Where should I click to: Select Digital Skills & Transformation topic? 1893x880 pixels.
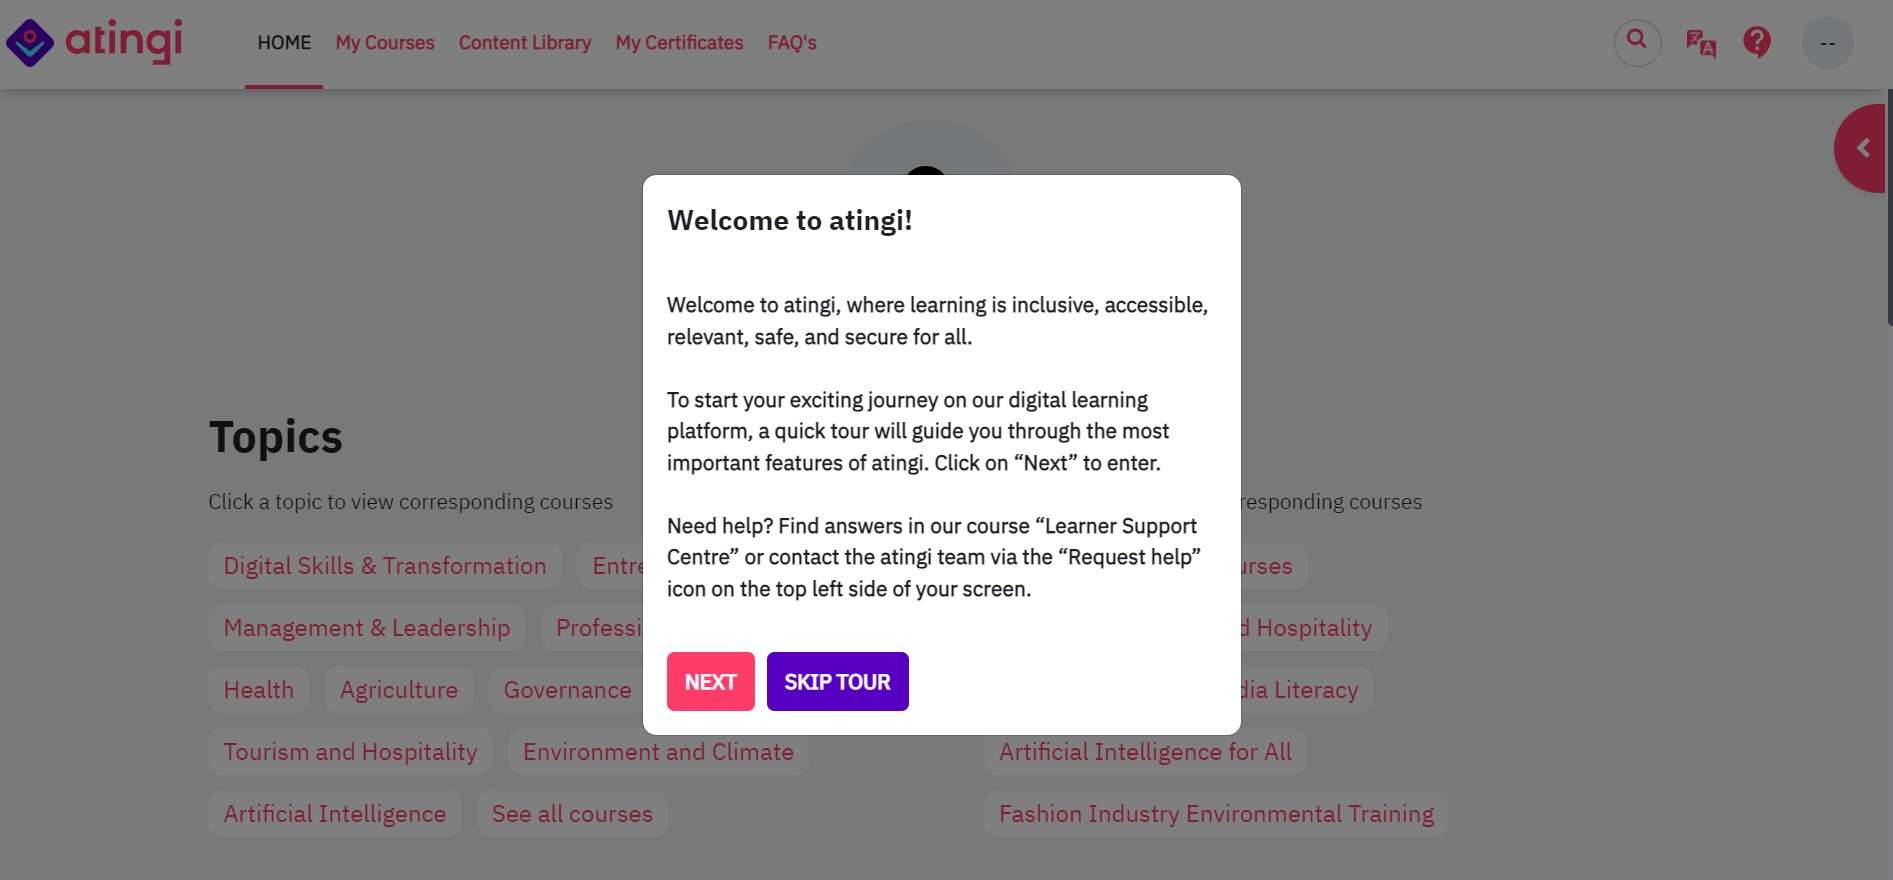pos(385,566)
